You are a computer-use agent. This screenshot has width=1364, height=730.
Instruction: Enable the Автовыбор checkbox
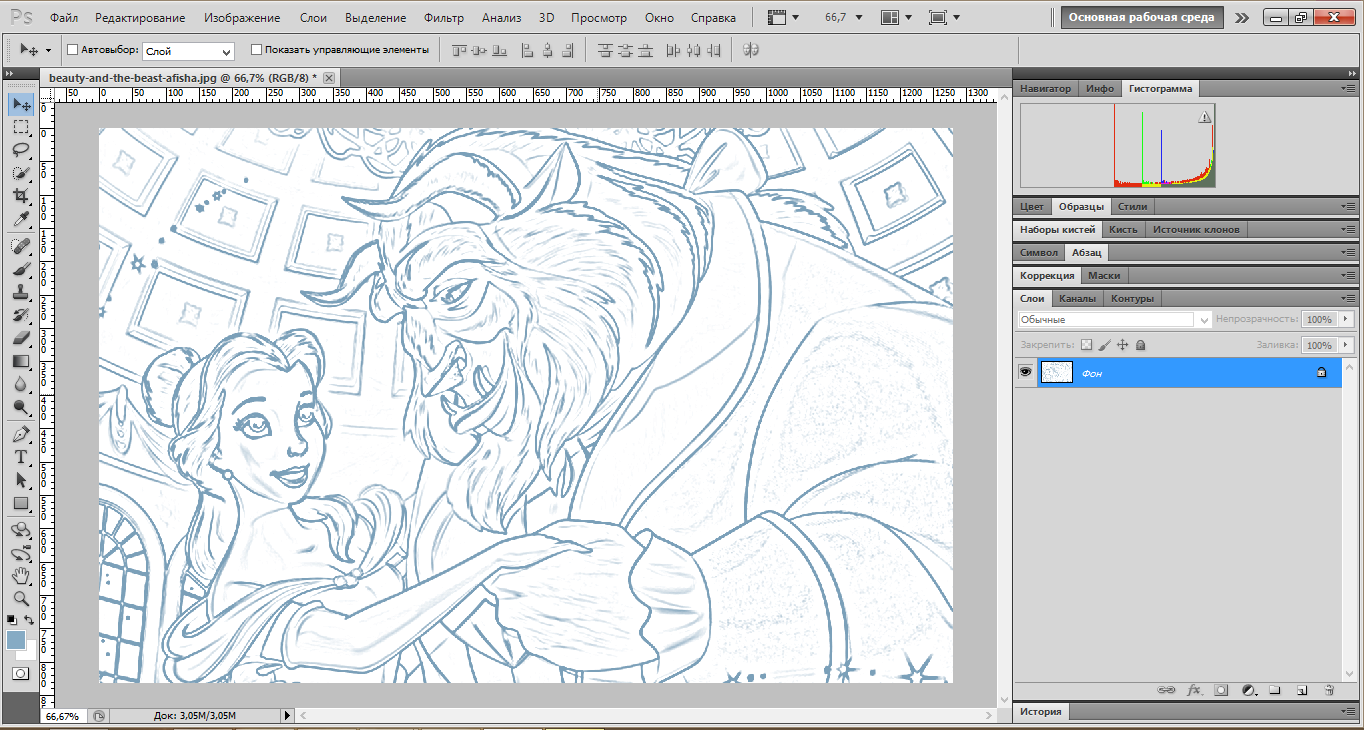pyautogui.click(x=72, y=49)
